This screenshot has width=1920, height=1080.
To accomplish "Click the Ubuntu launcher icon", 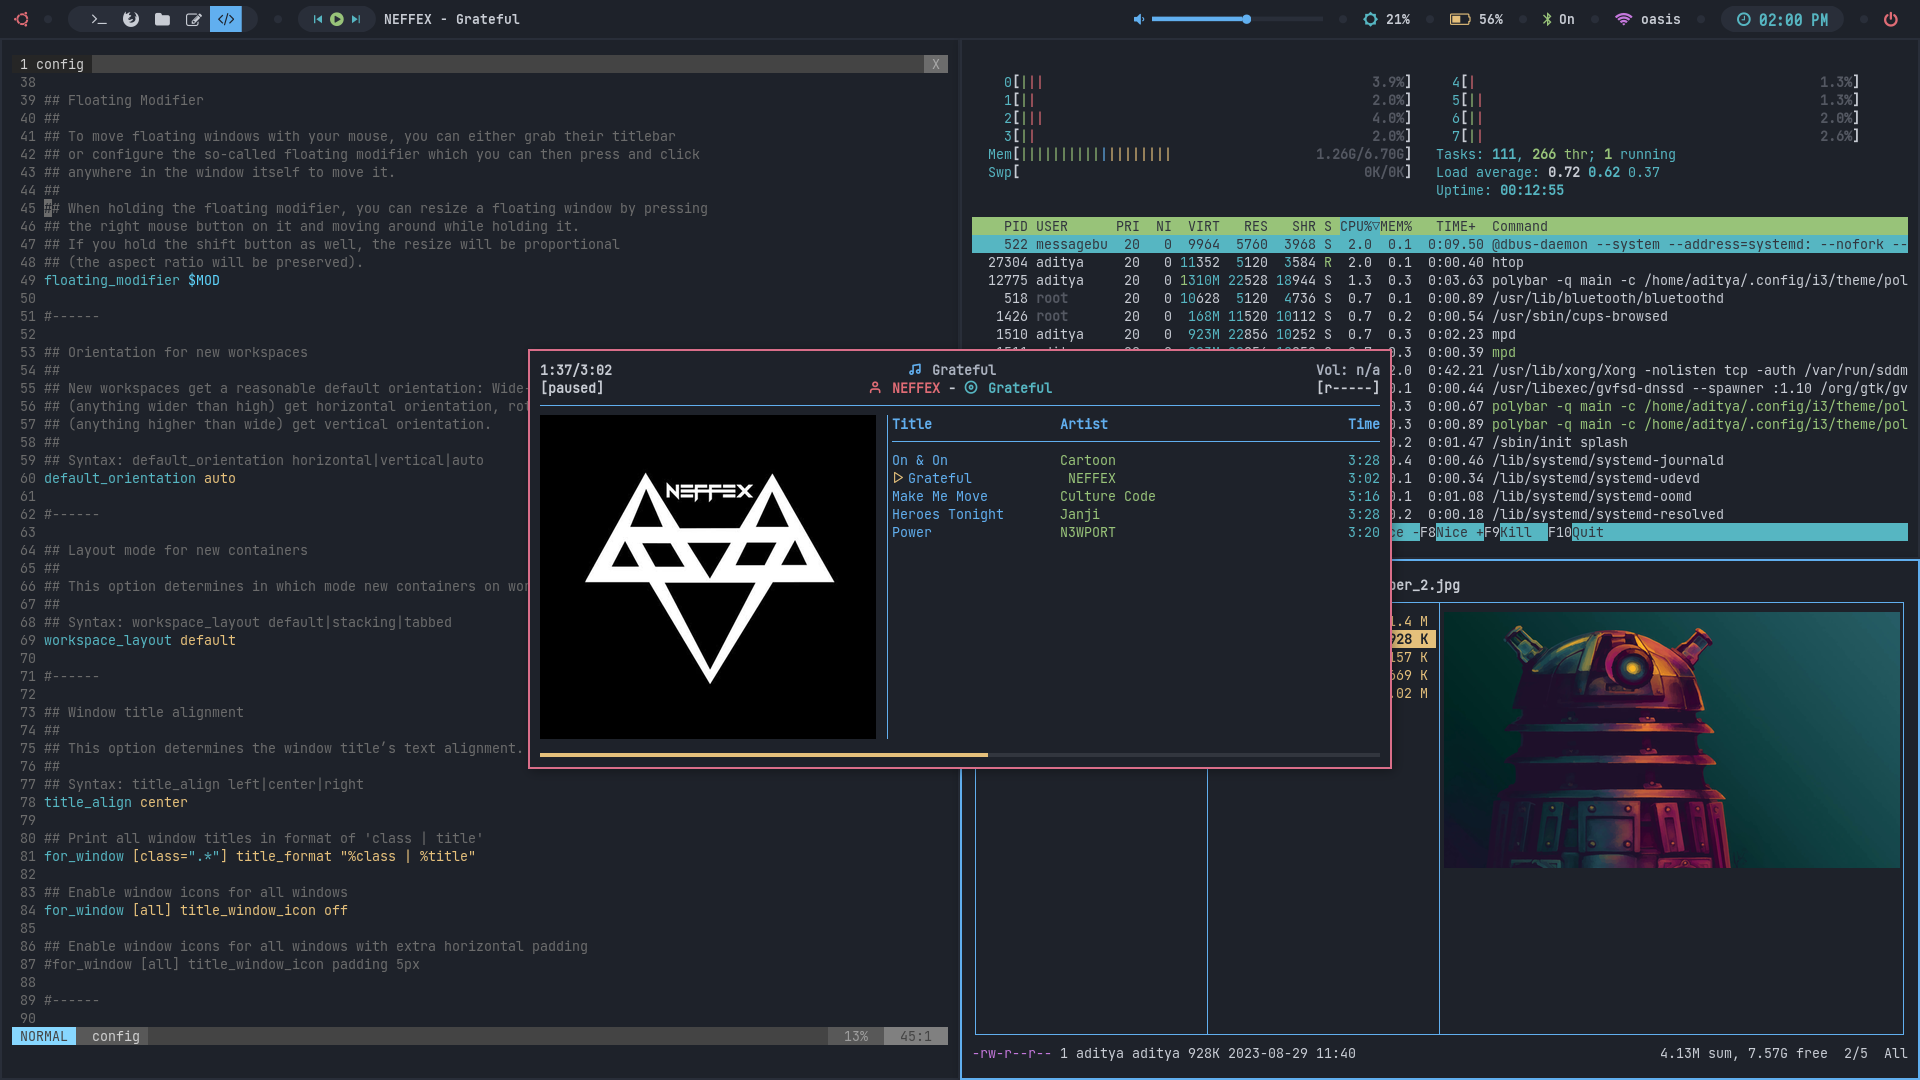I will [x=21, y=19].
